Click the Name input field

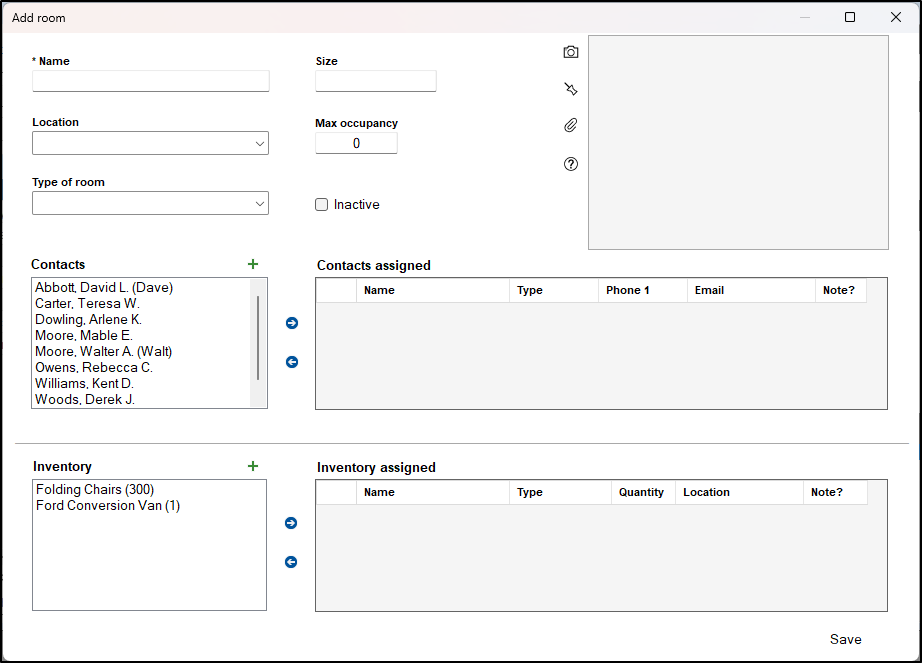pos(151,81)
